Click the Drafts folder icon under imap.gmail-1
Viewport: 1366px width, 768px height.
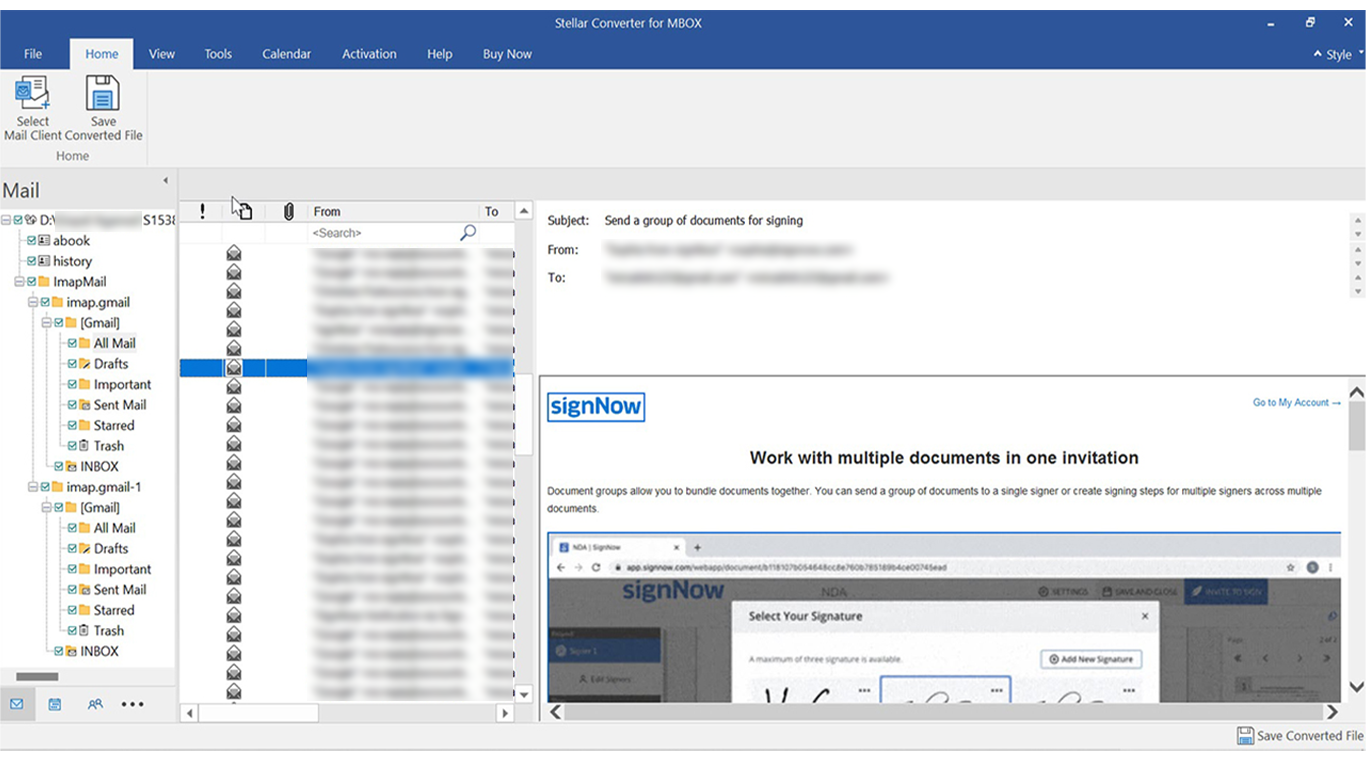point(85,549)
